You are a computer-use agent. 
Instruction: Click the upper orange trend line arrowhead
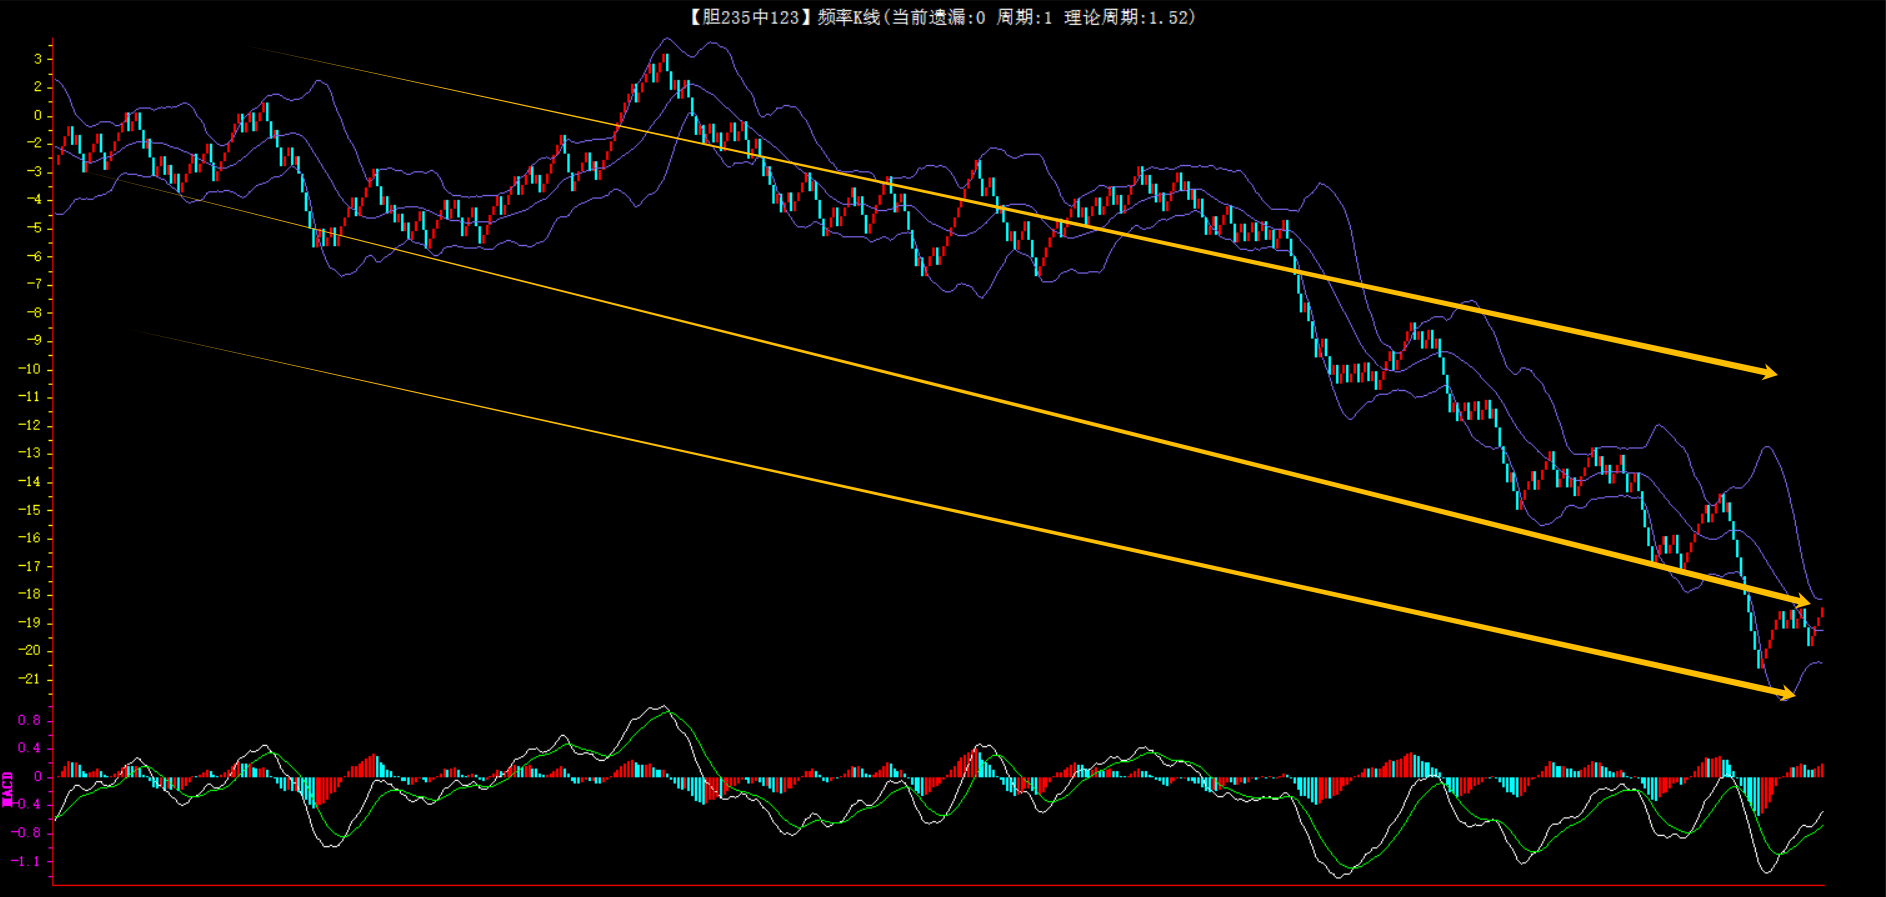click(x=1768, y=373)
